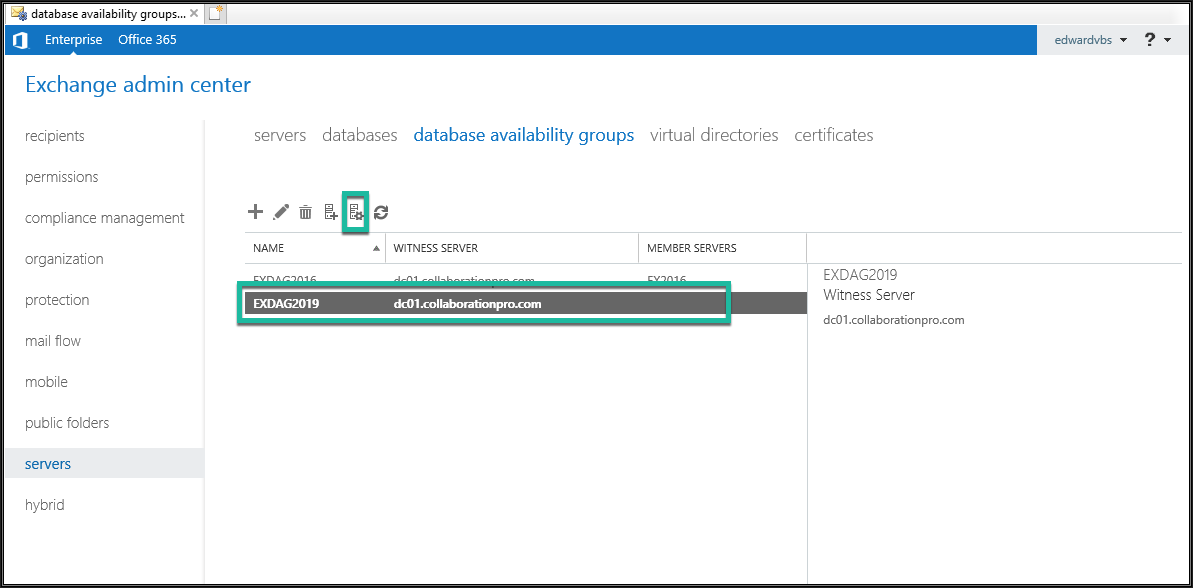The height and width of the screenshot is (588, 1193).
Task: Open the question mark help menu
Action: [x=1158, y=40]
